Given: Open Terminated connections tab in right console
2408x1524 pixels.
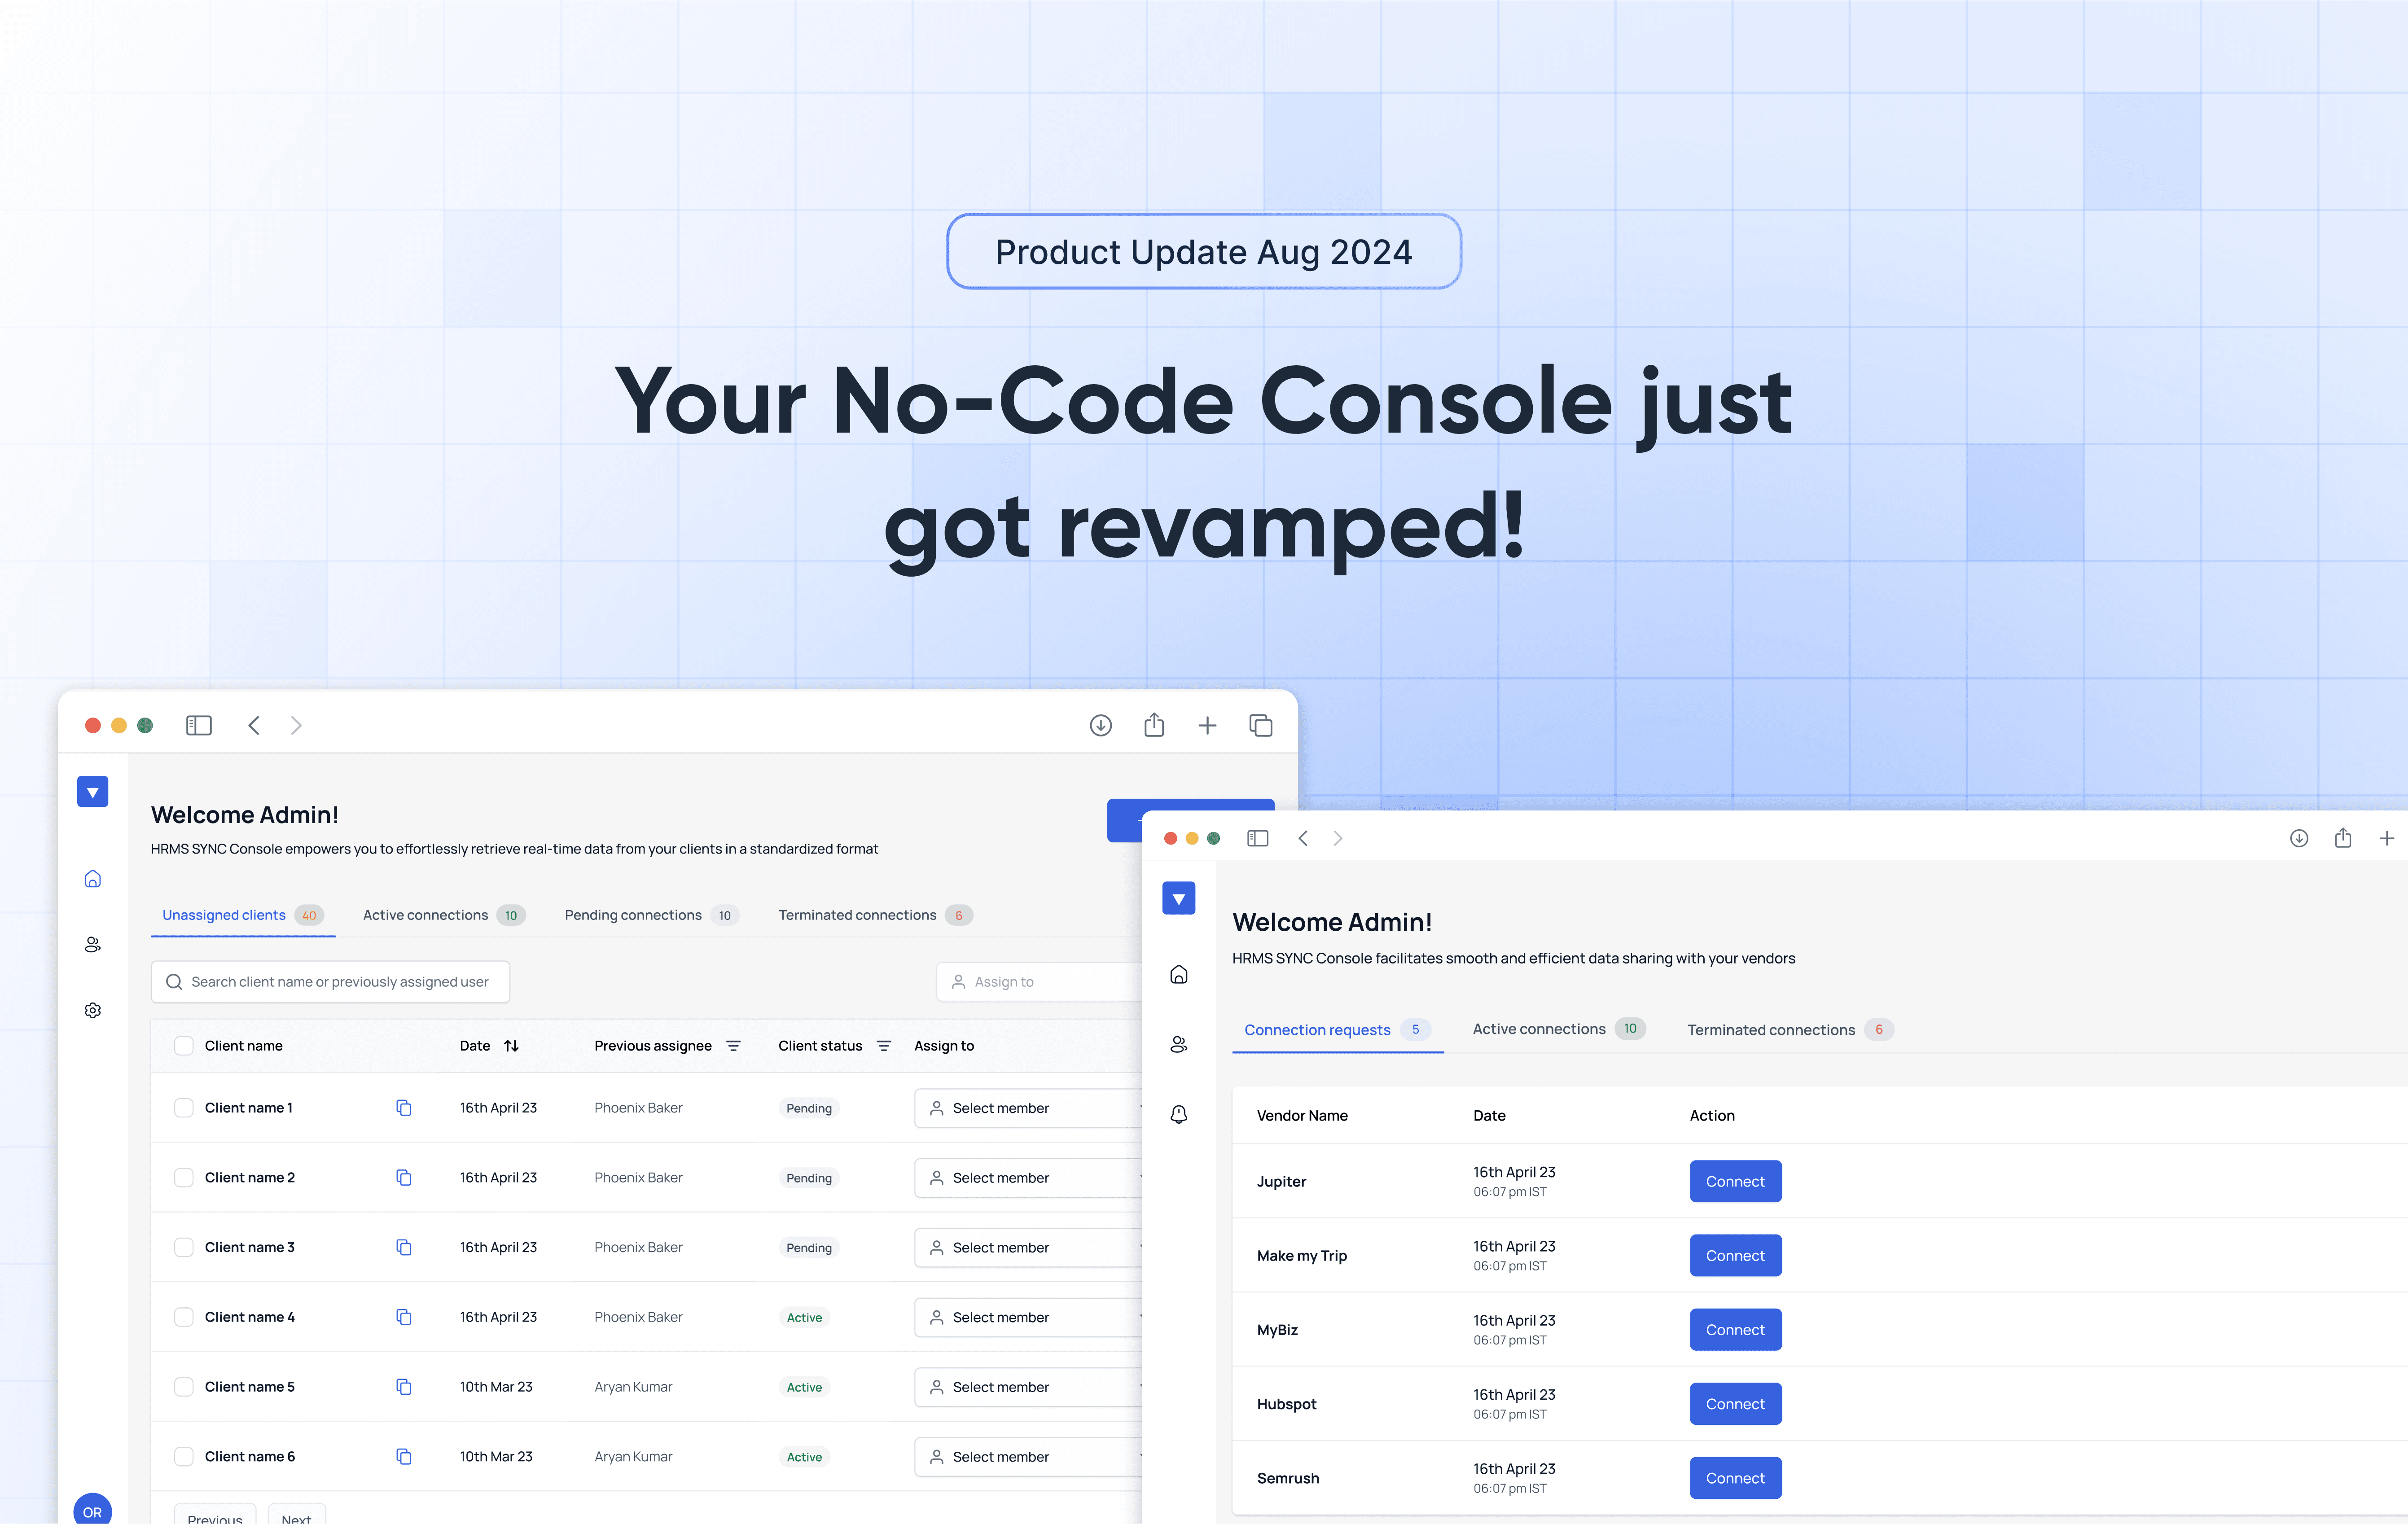Looking at the screenshot, I should coord(1790,1030).
